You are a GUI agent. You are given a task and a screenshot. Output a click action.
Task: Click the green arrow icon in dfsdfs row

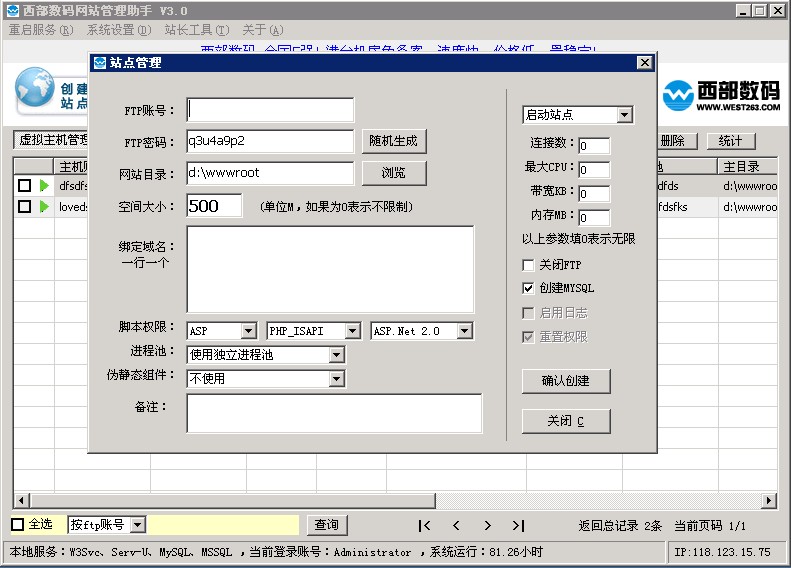tap(44, 186)
